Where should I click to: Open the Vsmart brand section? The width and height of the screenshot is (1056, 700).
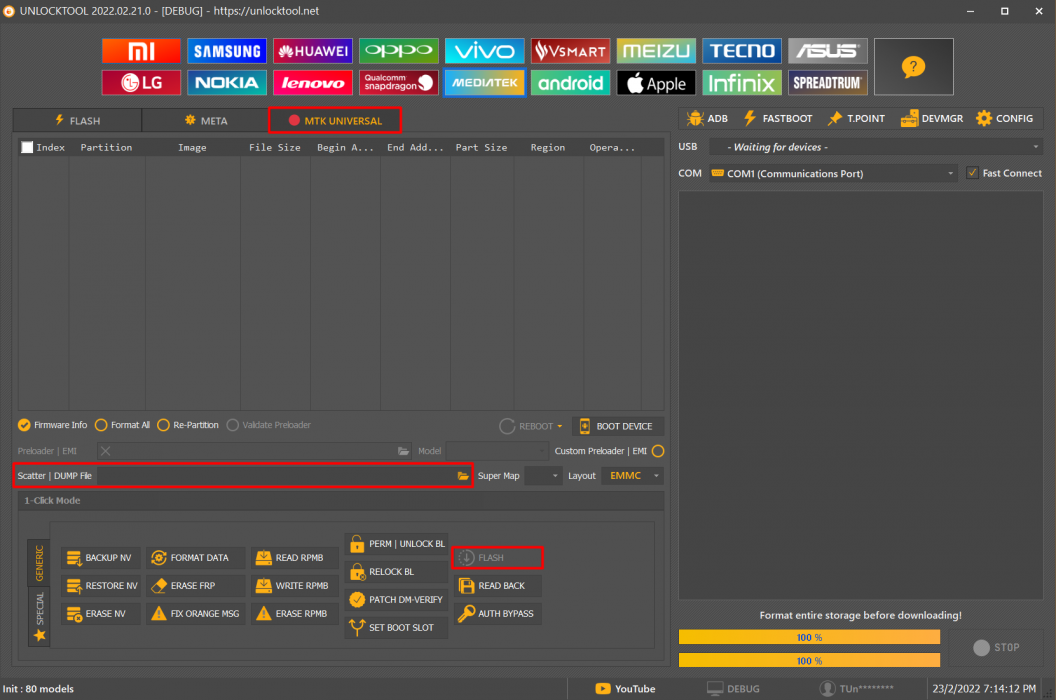tap(570, 51)
